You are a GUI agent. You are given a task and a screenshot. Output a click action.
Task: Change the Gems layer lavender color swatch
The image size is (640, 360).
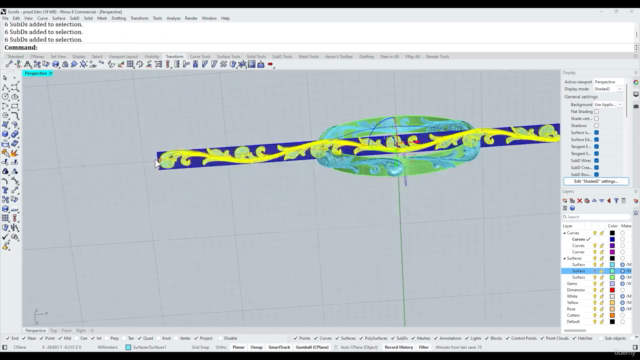coord(612,284)
